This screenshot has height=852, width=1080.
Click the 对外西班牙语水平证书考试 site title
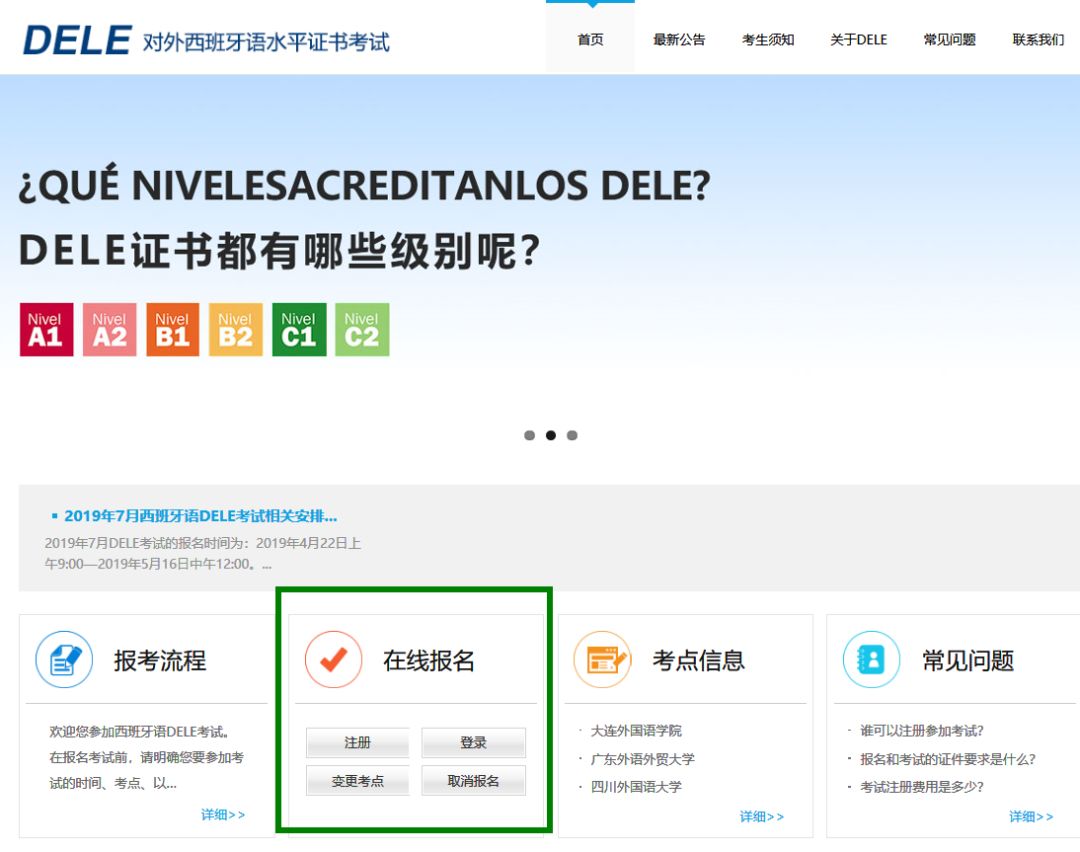(x=266, y=42)
